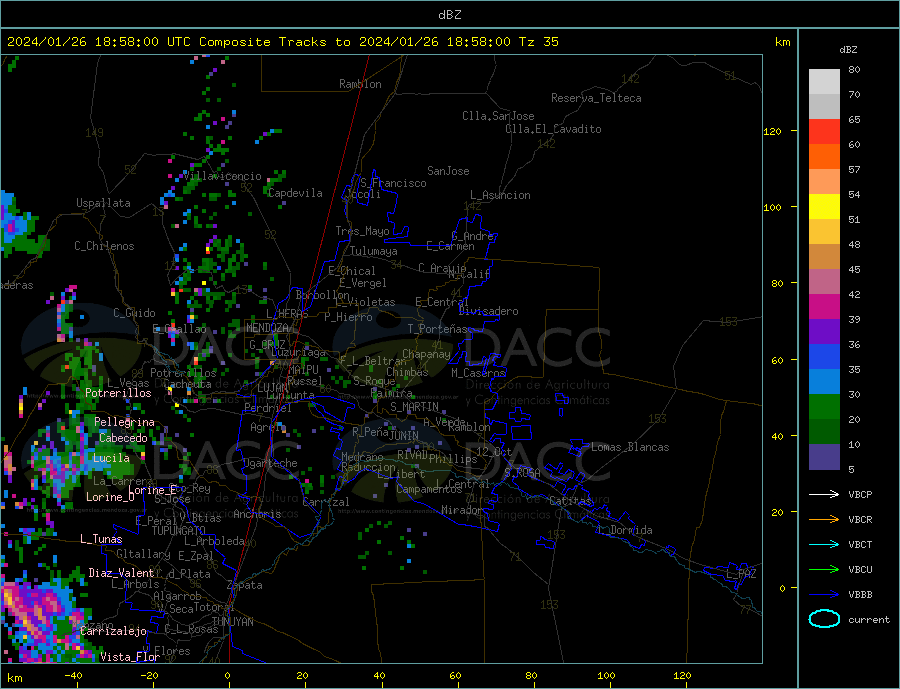Click the 'Reserva_Telteca' label on map
Viewport: 900px width, 689px height.
pyautogui.click(x=596, y=98)
